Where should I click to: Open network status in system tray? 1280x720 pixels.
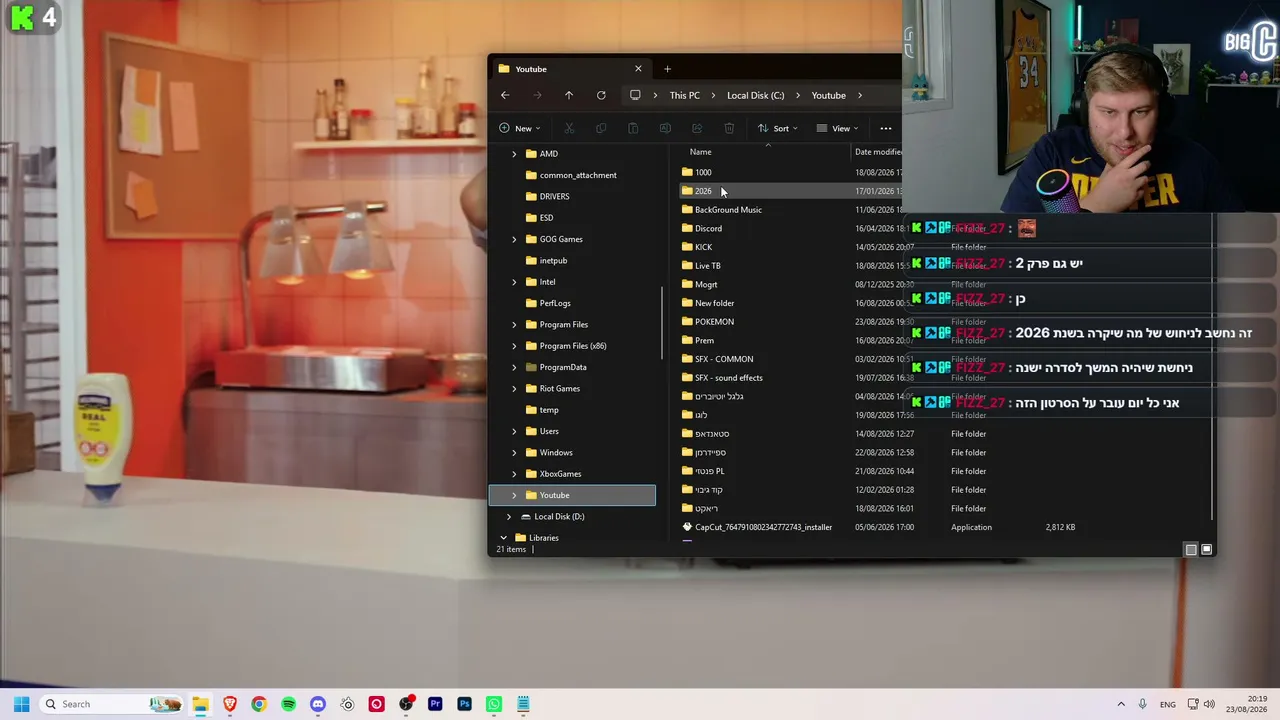(1193, 704)
